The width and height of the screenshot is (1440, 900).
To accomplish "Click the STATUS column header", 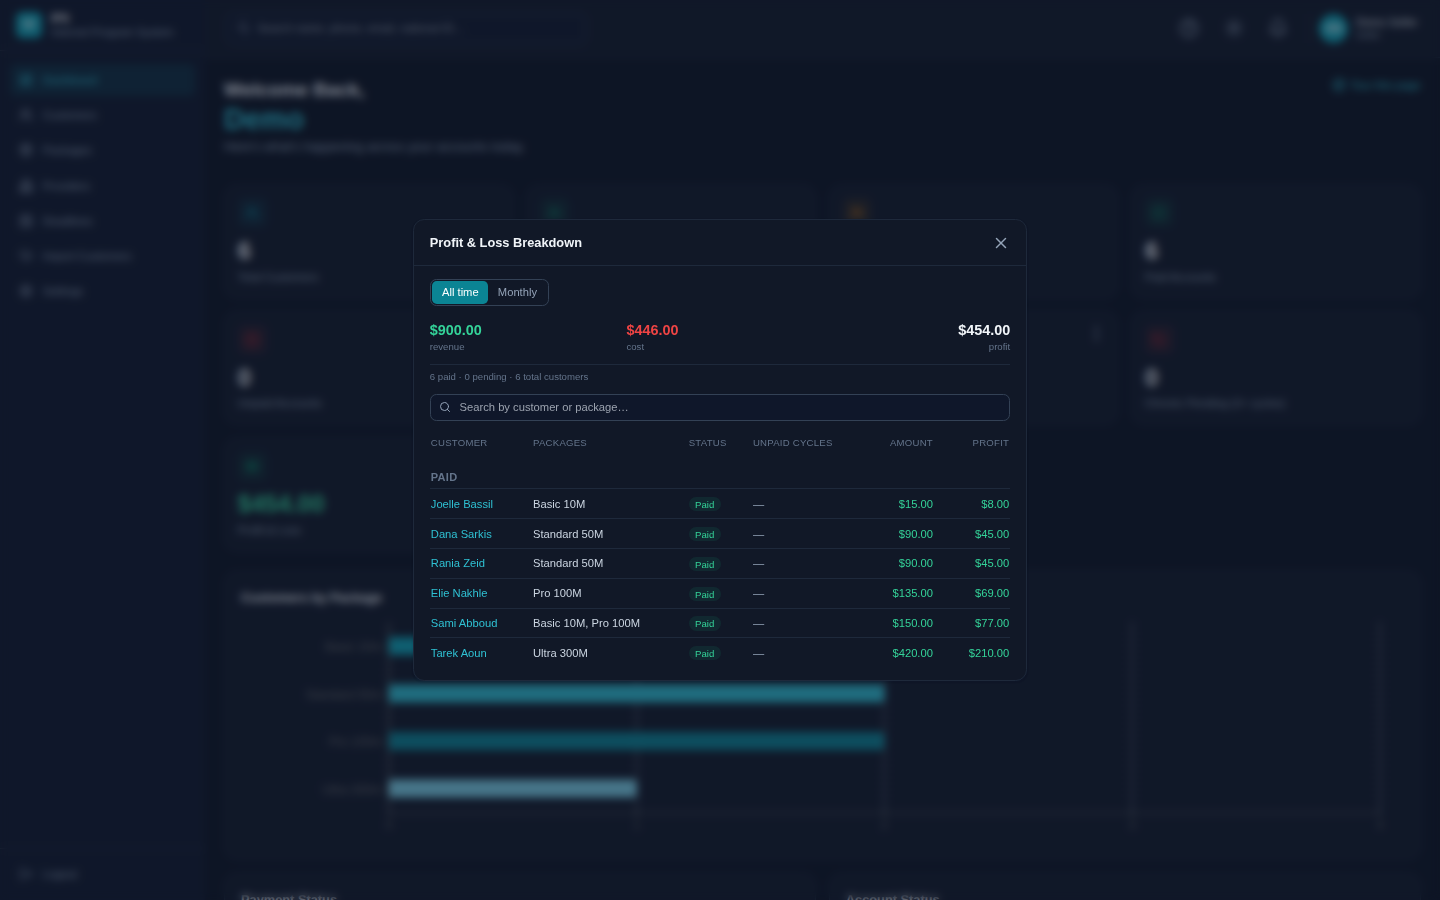I will pyautogui.click(x=708, y=443).
